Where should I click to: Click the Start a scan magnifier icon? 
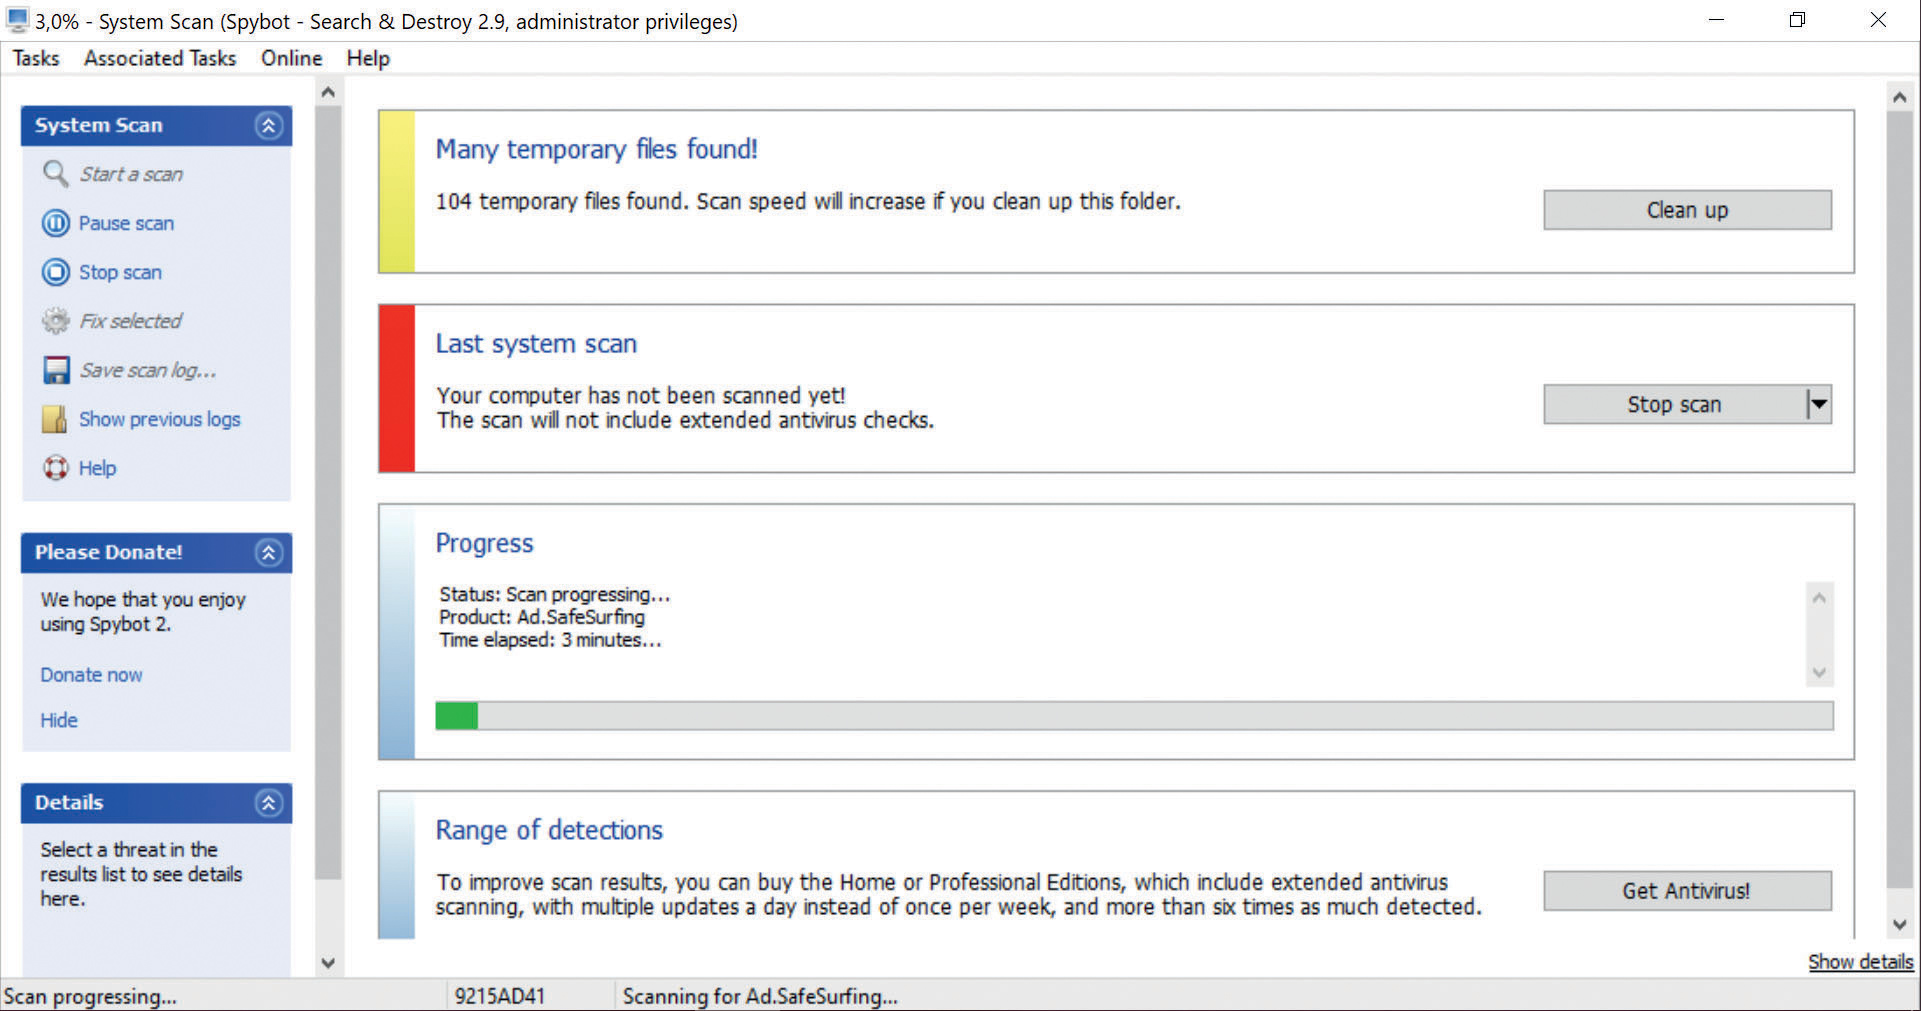point(55,174)
